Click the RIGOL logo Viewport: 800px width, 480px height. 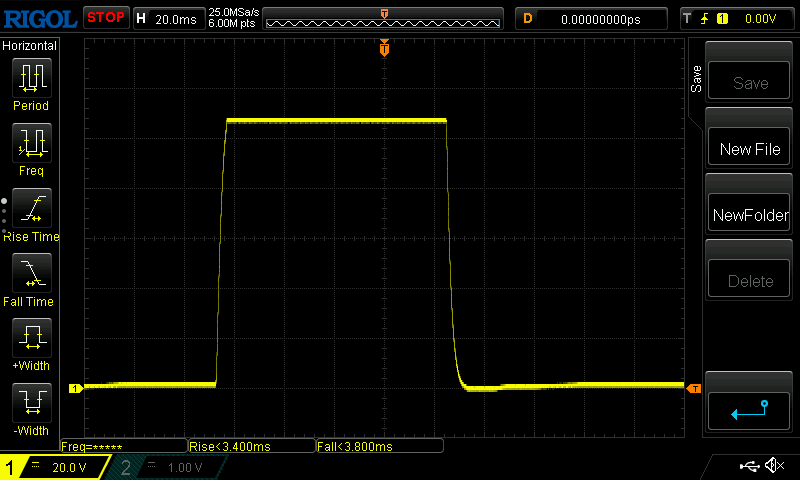click(x=40, y=19)
